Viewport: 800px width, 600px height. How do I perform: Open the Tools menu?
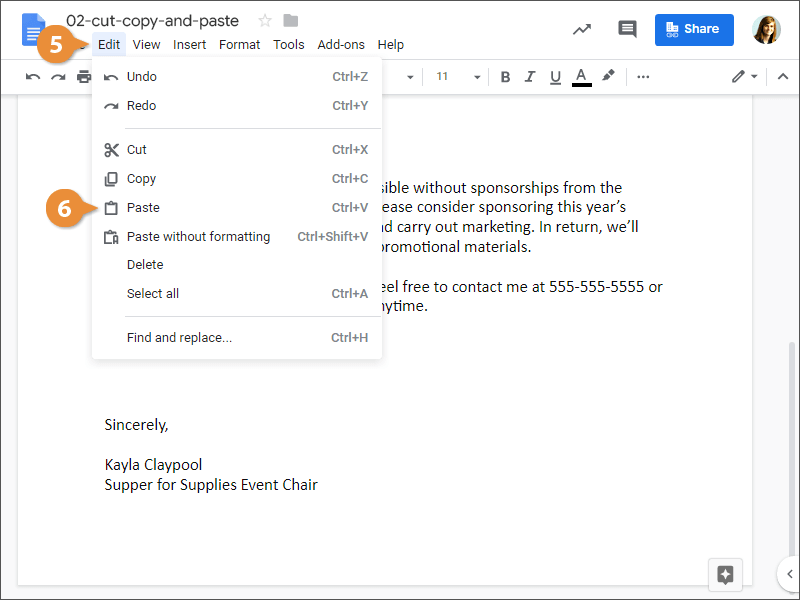(x=288, y=44)
